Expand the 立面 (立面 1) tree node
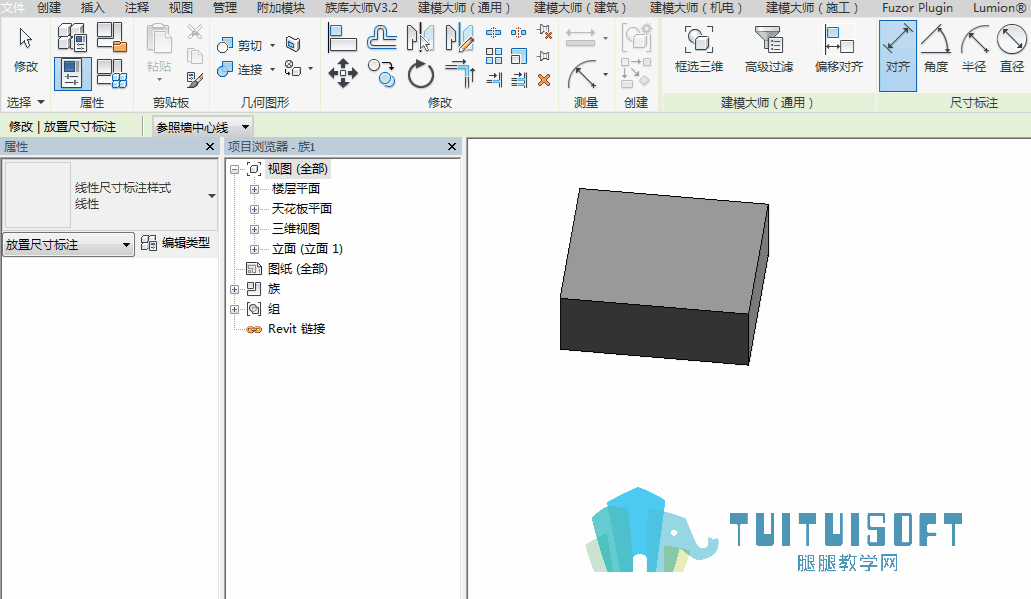Screen dimensions: 1031x599 [254, 249]
